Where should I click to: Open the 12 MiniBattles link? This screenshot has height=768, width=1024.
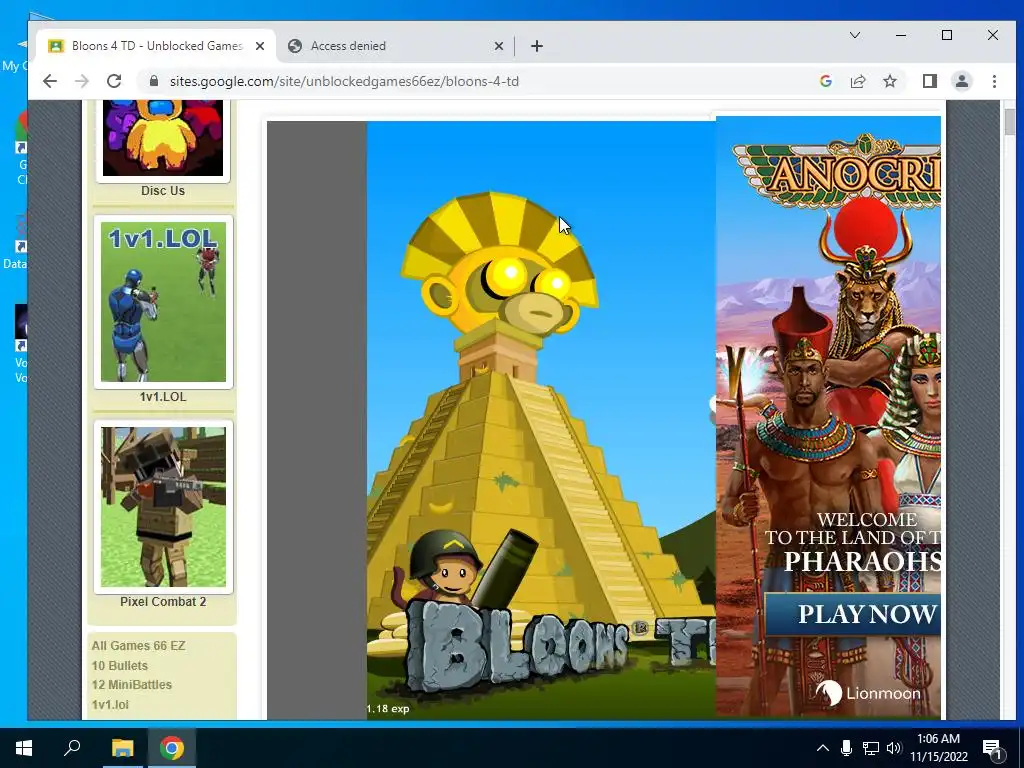(132, 684)
